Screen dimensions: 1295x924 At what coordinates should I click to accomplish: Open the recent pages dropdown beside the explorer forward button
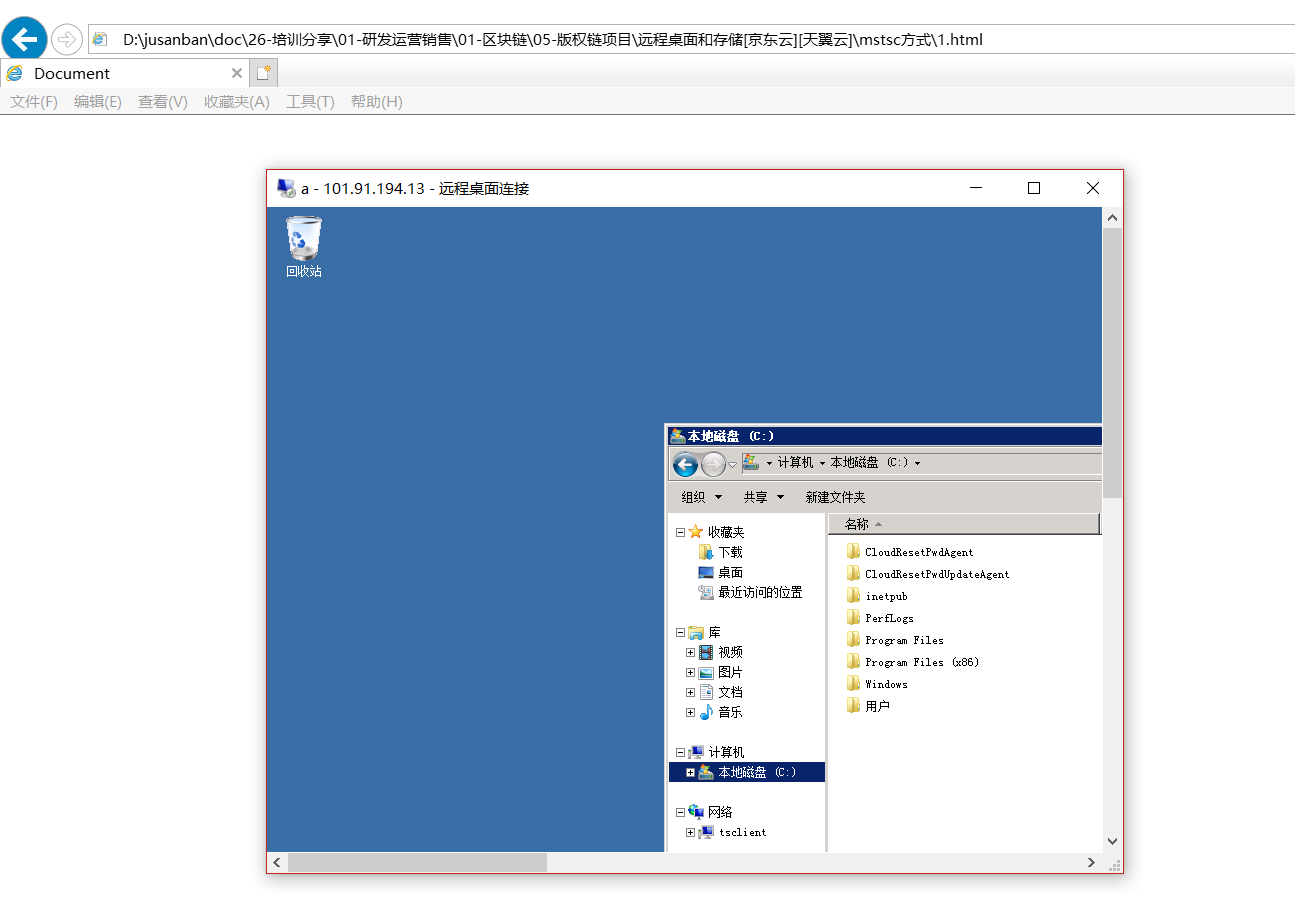[732, 464]
